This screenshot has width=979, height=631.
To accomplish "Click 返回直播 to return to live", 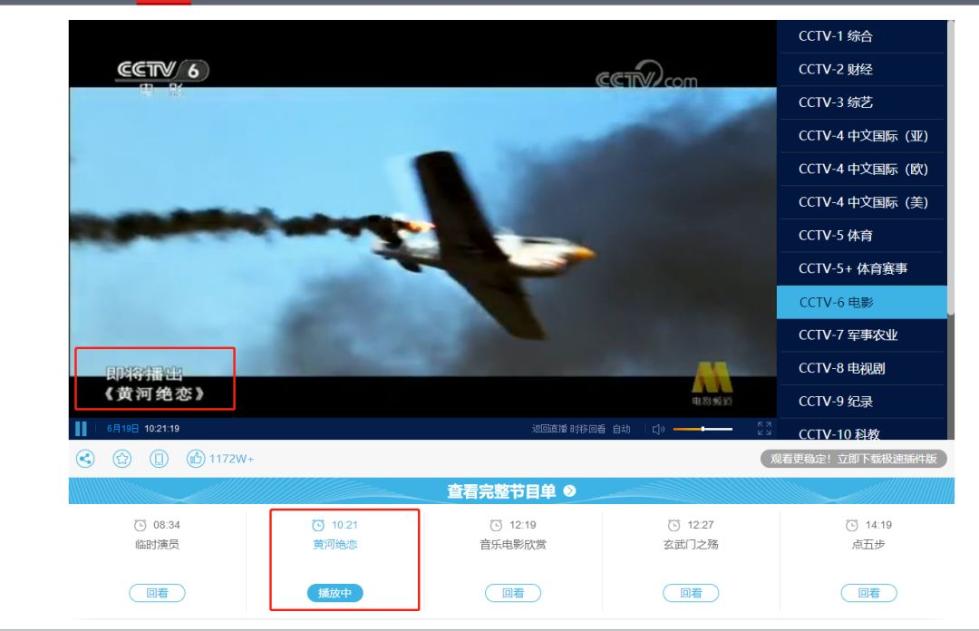I will tap(549, 429).
